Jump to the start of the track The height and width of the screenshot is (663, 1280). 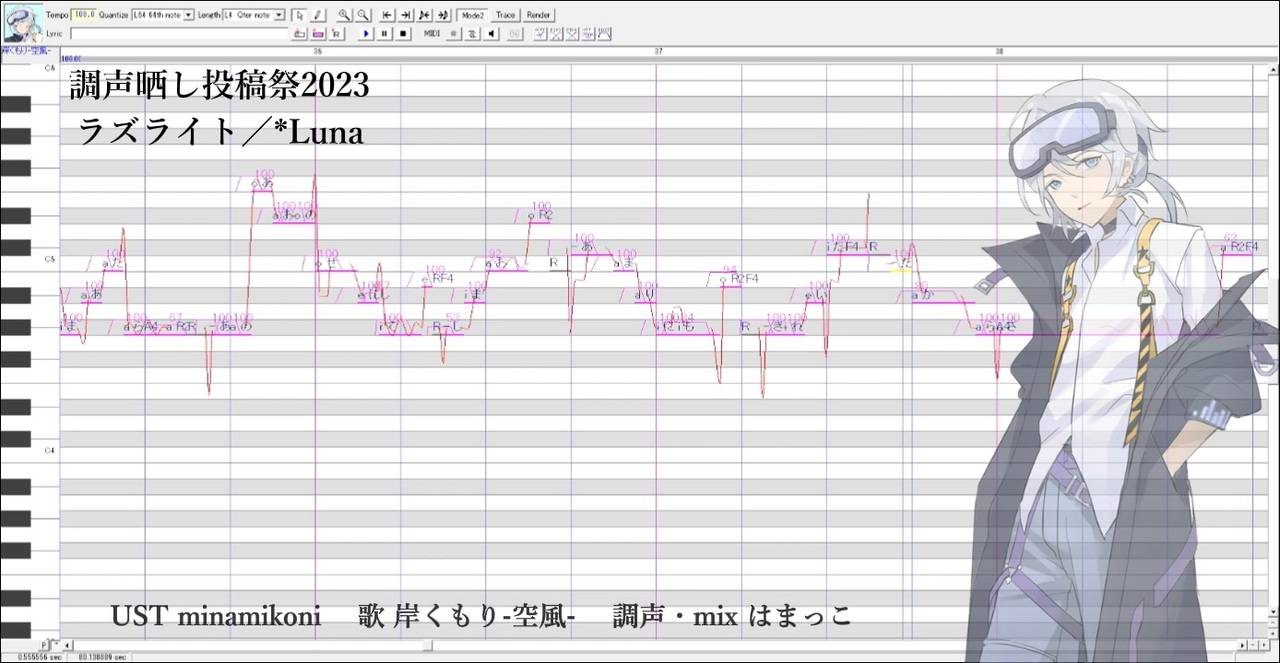click(x=387, y=15)
